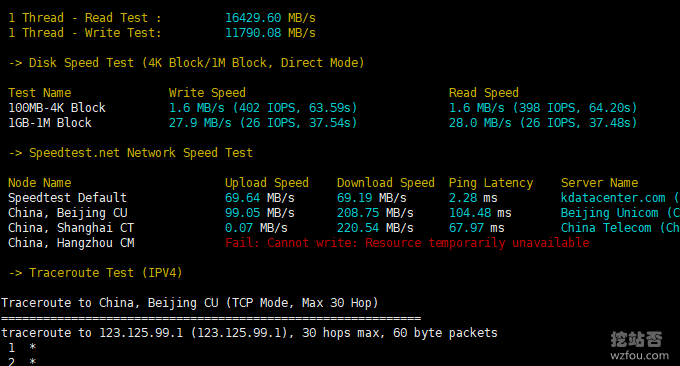Click download speed 220.54 MB/s

pyautogui.click(x=375, y=228)
